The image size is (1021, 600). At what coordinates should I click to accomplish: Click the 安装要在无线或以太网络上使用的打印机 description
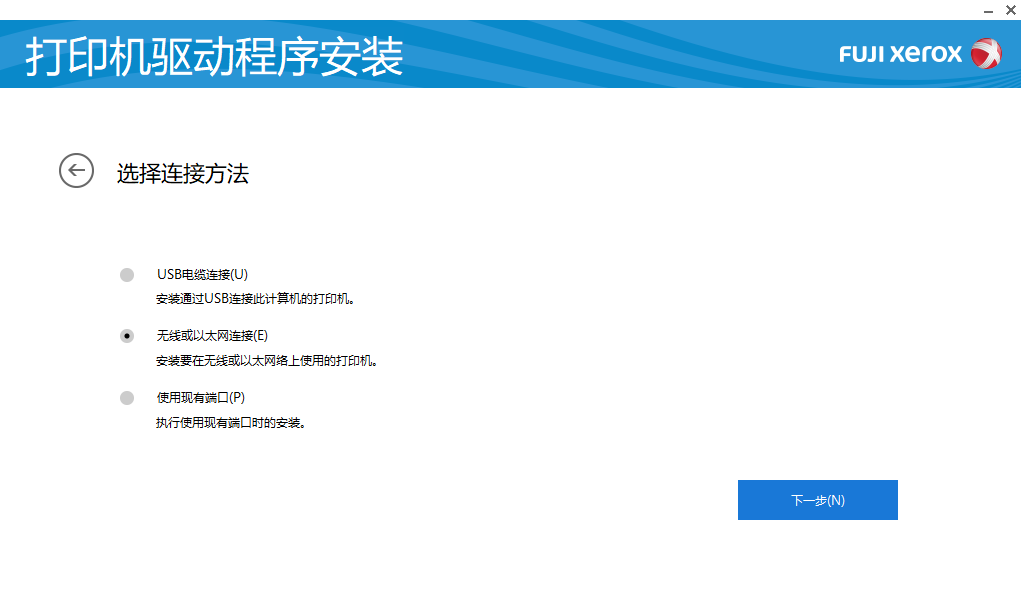266,360
